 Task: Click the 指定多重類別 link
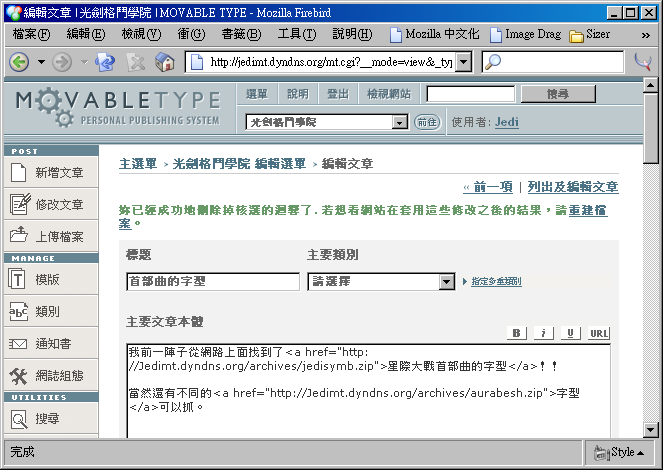tap(496, 281)
